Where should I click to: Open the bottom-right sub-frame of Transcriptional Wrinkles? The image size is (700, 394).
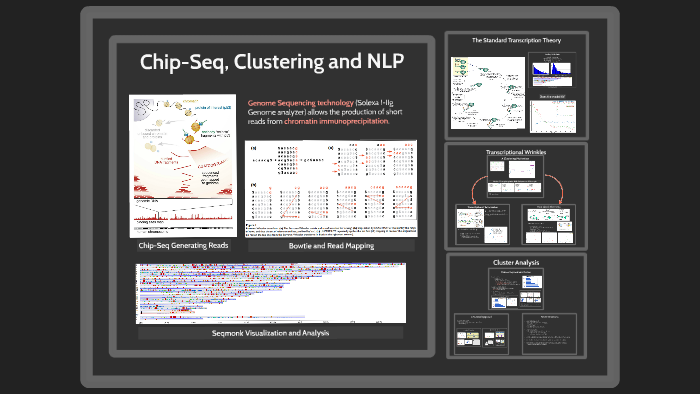point(549,224)
